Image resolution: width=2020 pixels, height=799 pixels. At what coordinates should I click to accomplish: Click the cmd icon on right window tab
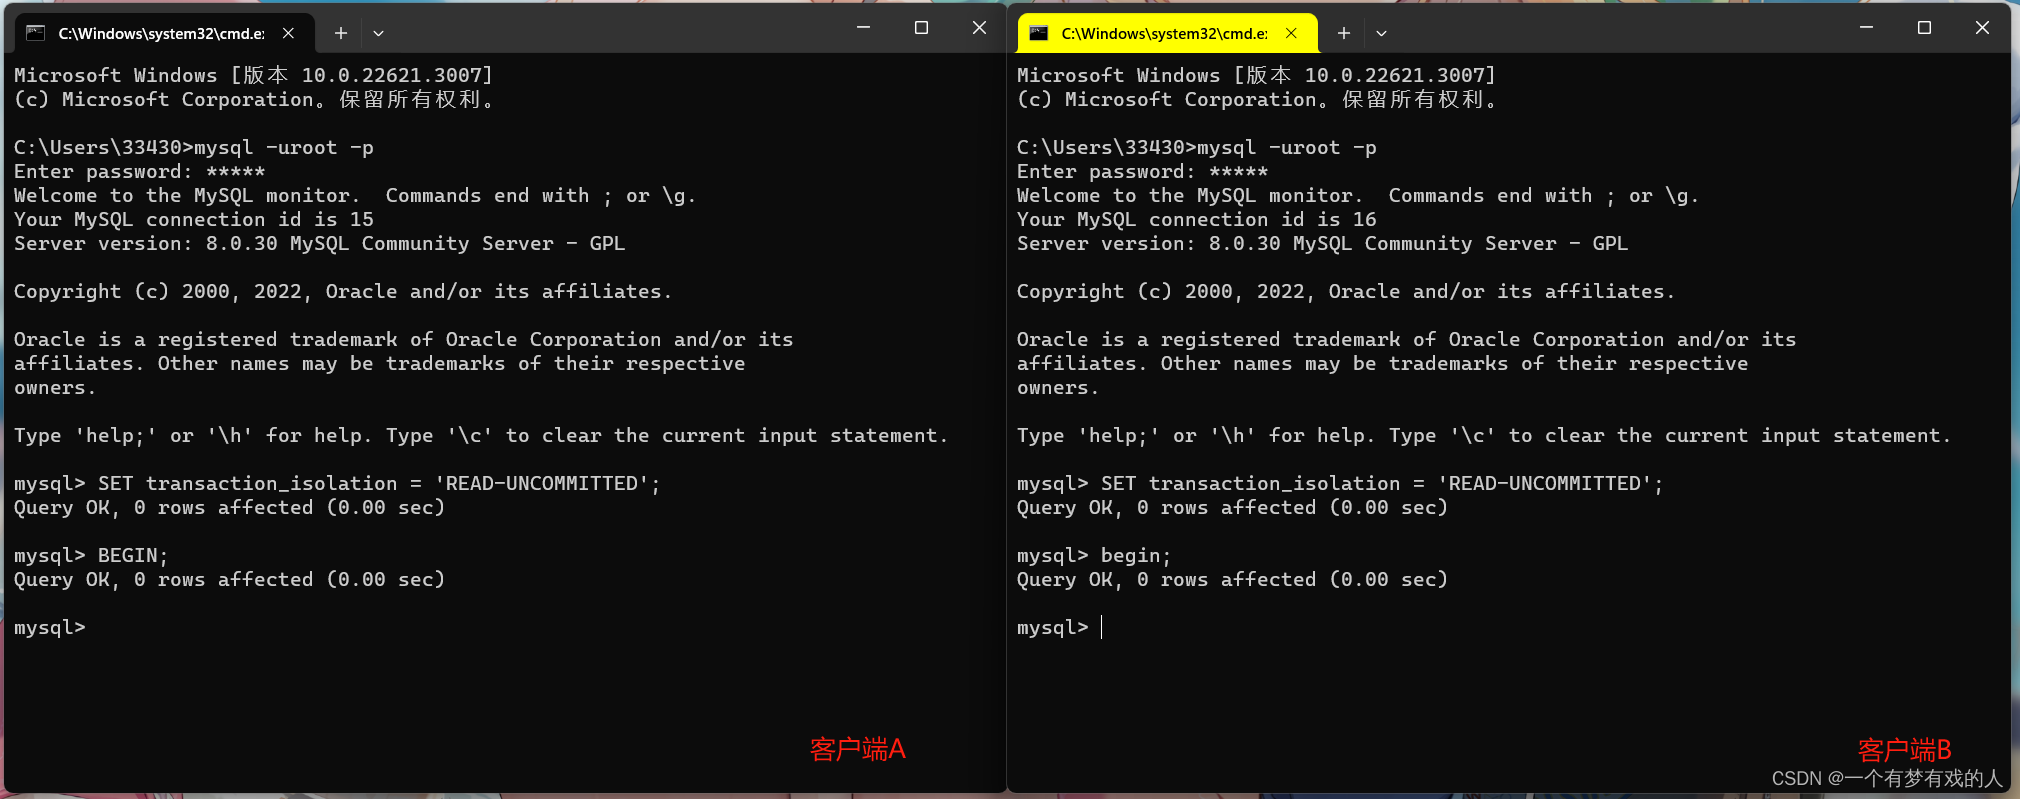tap(1039, 33)
